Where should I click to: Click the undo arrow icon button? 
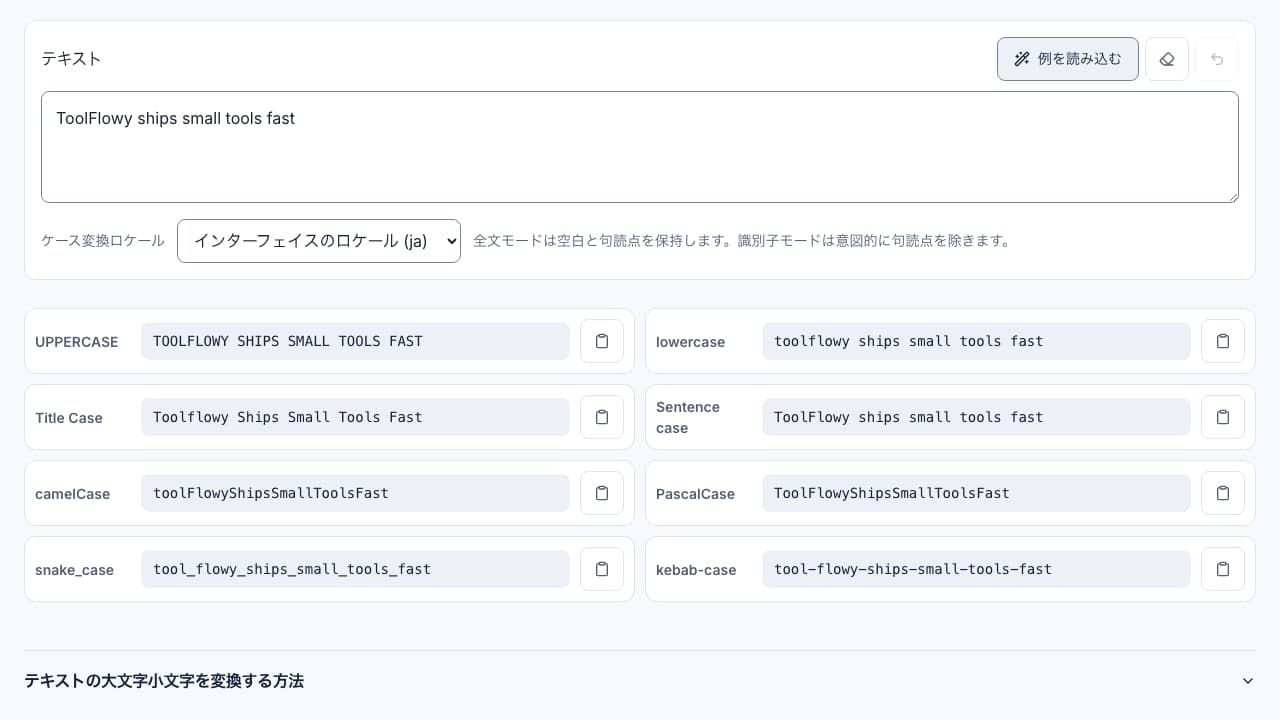click(x=1217, y=59)
